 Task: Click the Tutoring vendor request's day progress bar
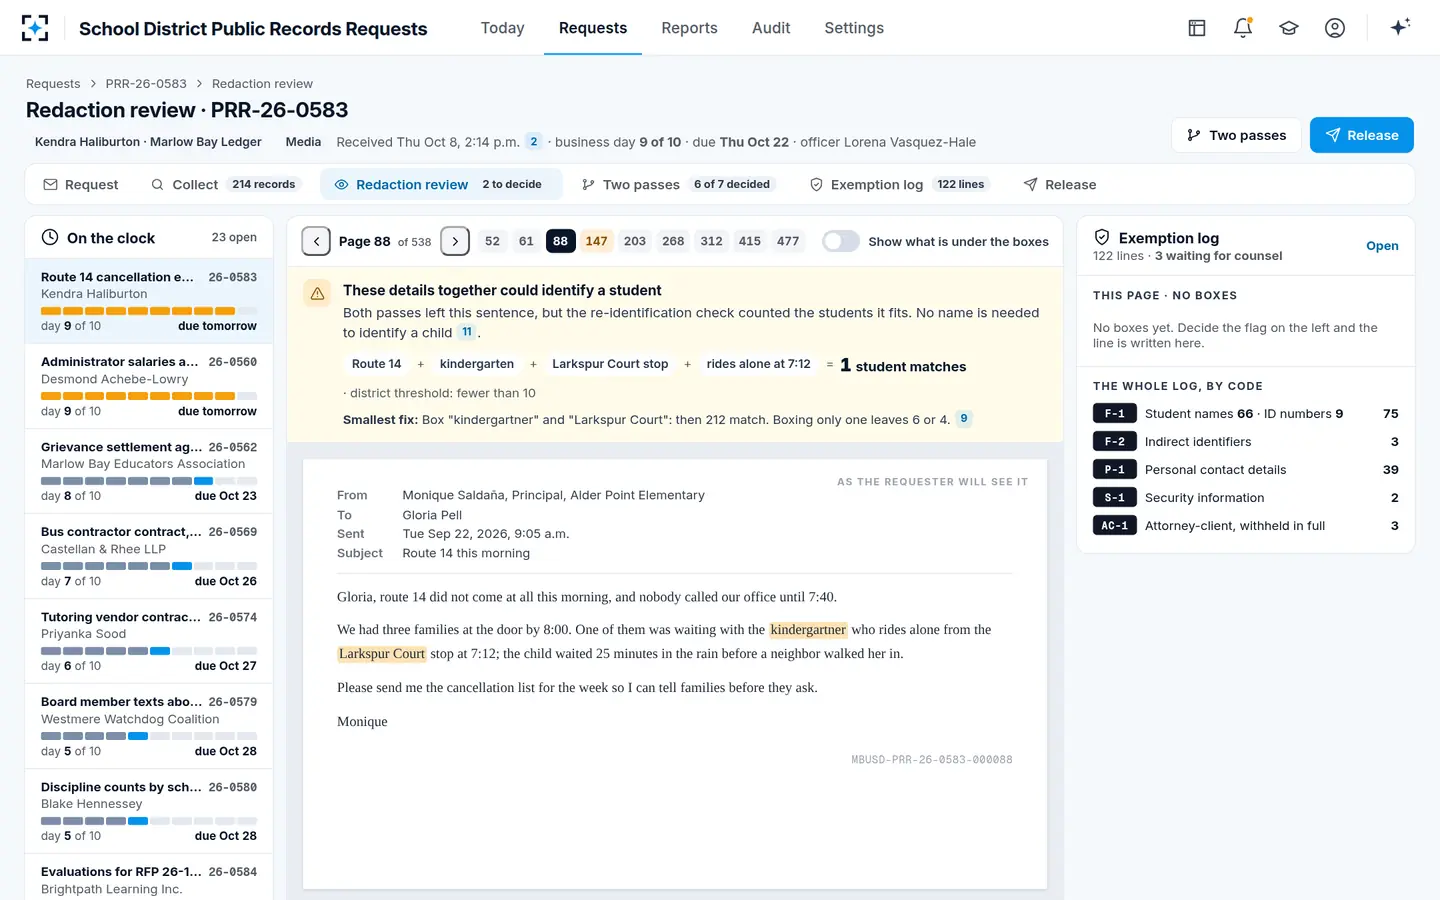[149, 651]
